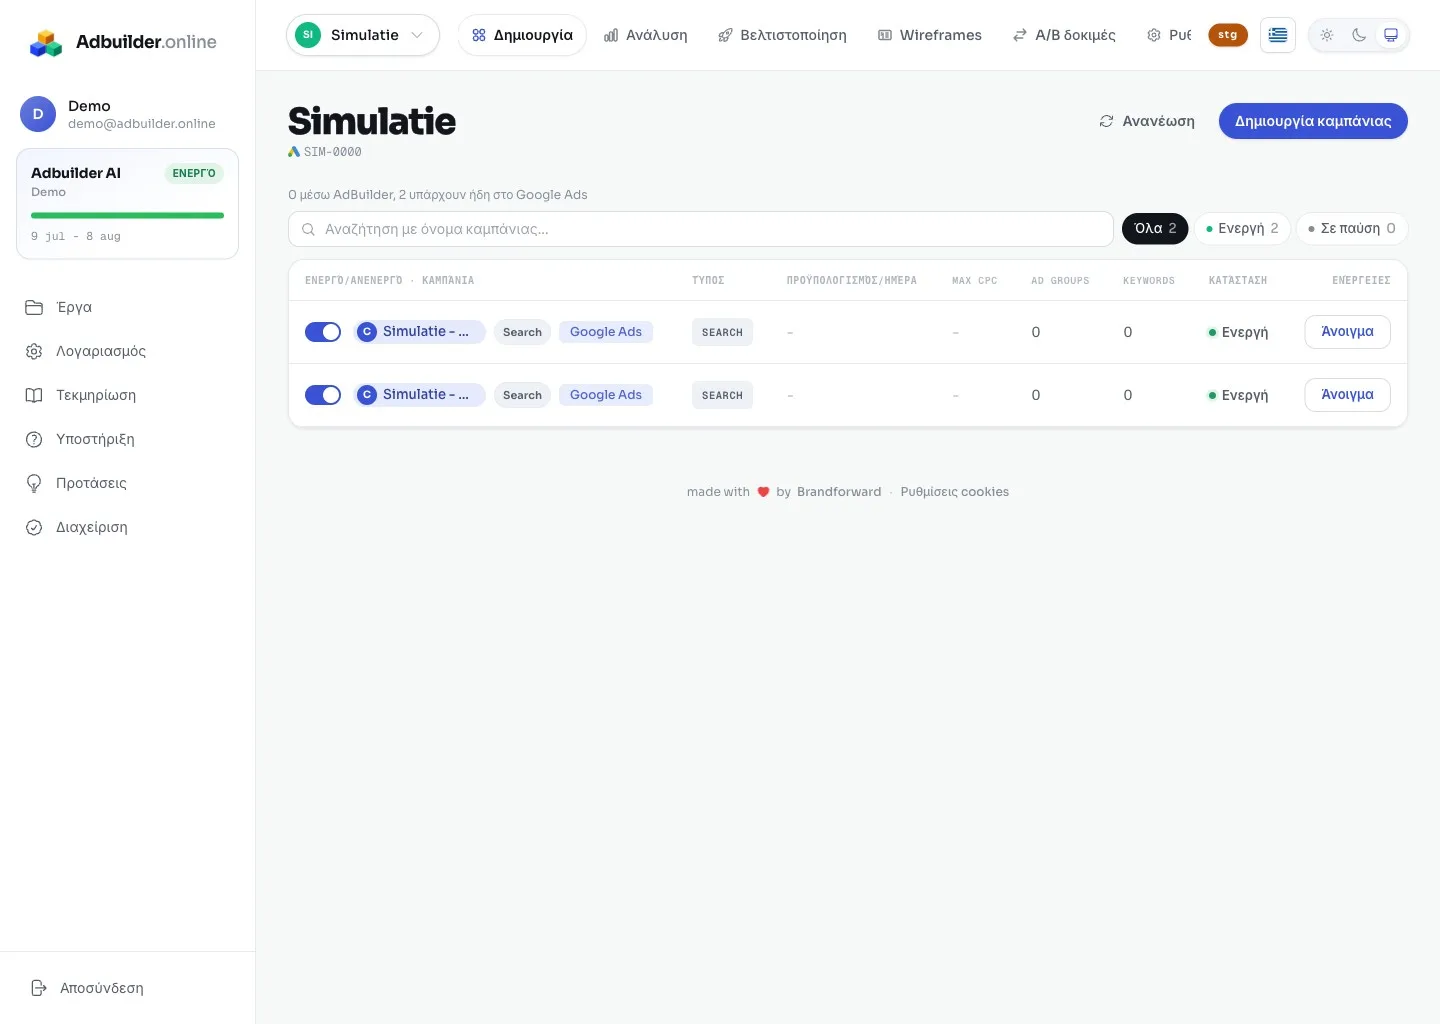Viewport: 1440px width, 1024px height.
Task: Click the Ανανέωση refresh arrows icon
Action: point(1106,121)
